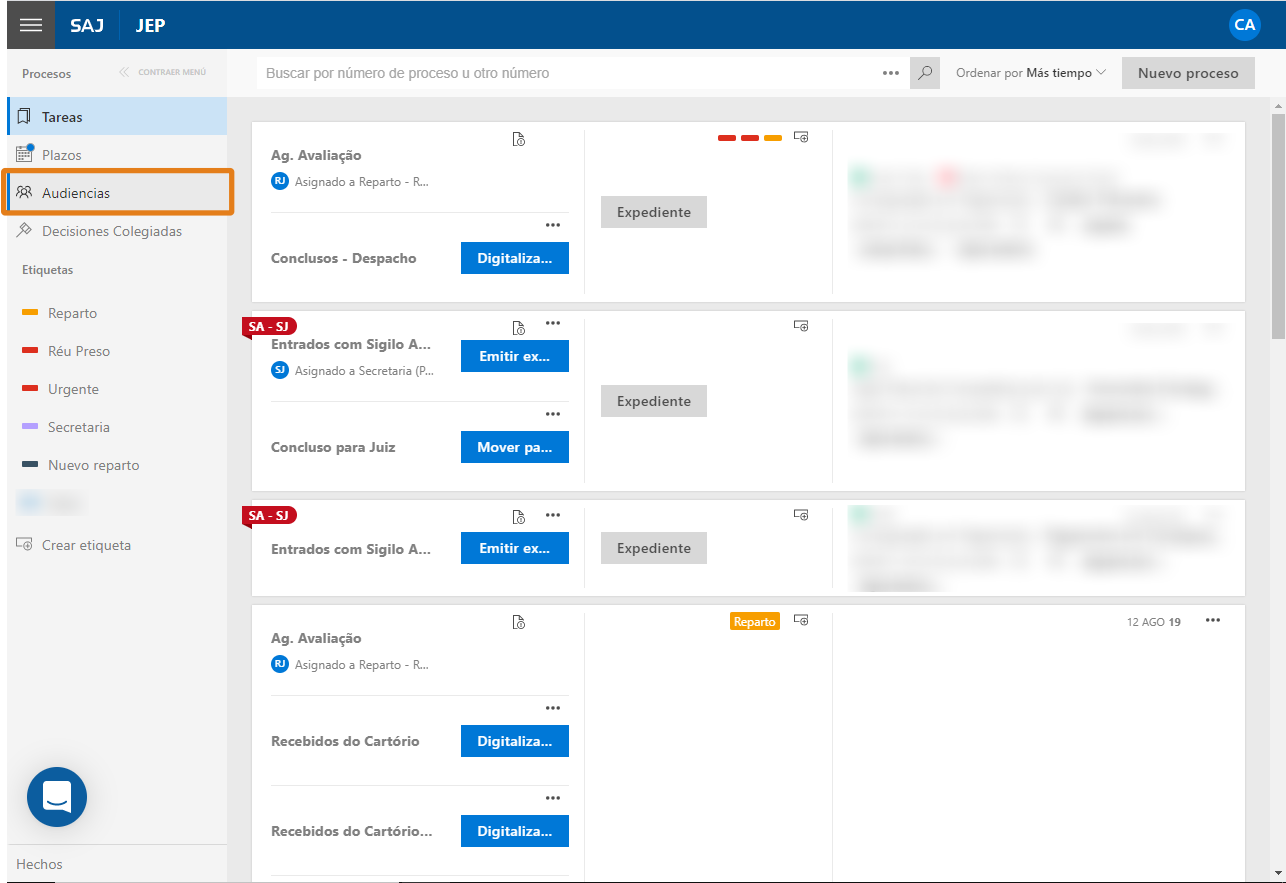1286x883 pixels.
Task: Open Crear etiqueta icon in sidebar
Action: [x=25, y=545]
